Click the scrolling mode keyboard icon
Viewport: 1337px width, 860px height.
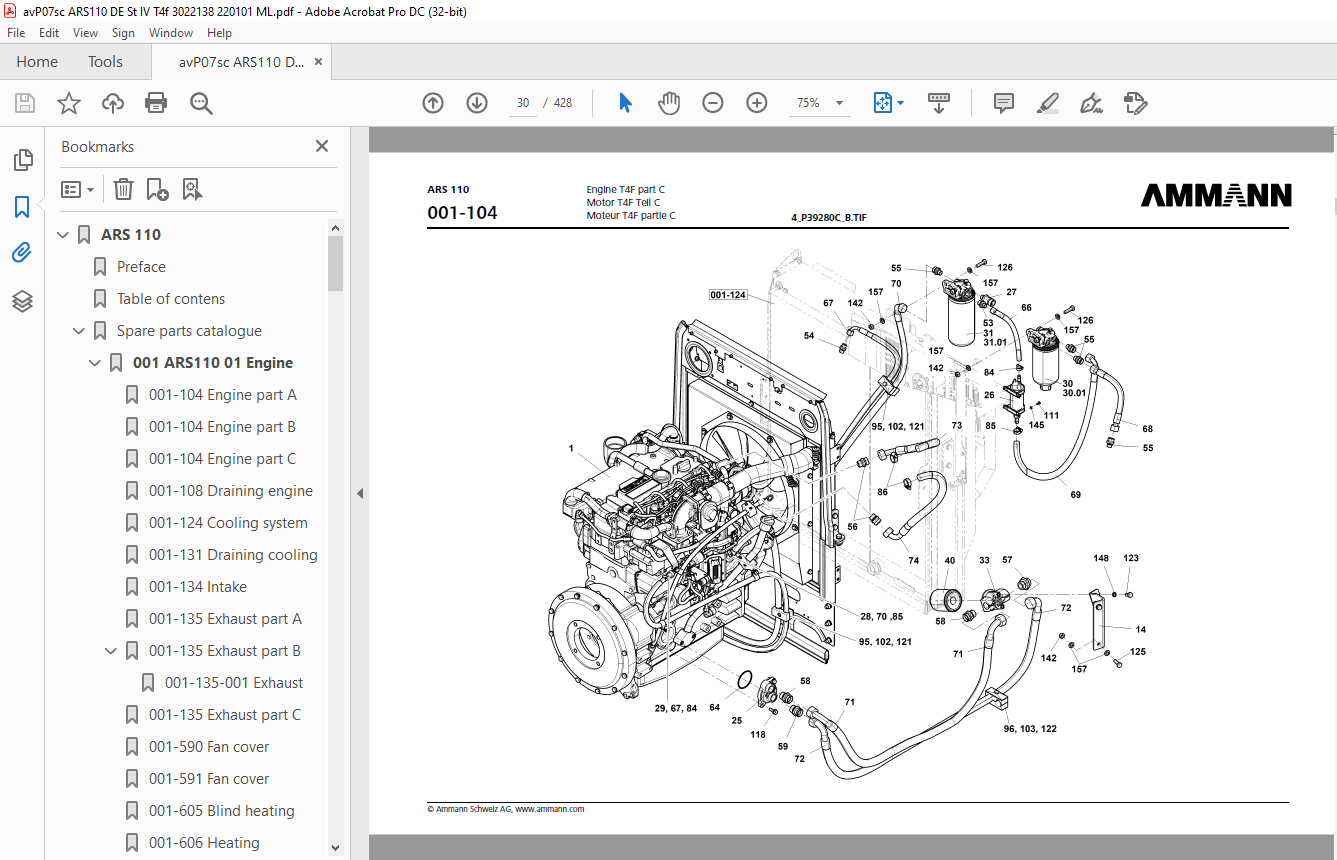click(x=939, y=103)
